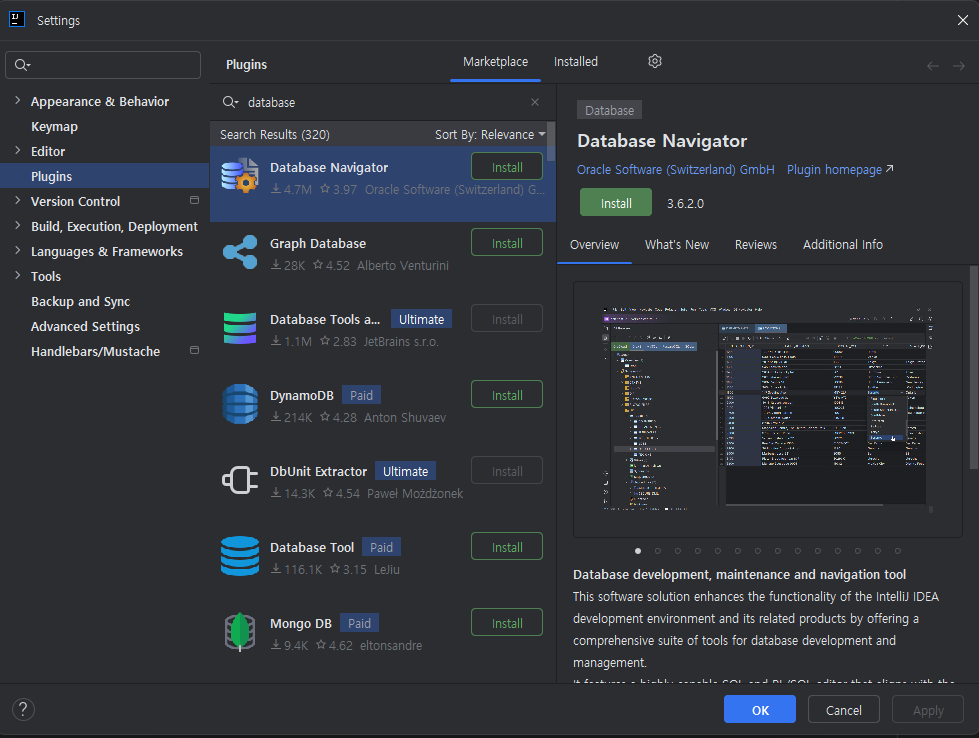This screenshot has height=738, width=979.
Task: Install the DynamoDB plugin
Action: point(507,395)
